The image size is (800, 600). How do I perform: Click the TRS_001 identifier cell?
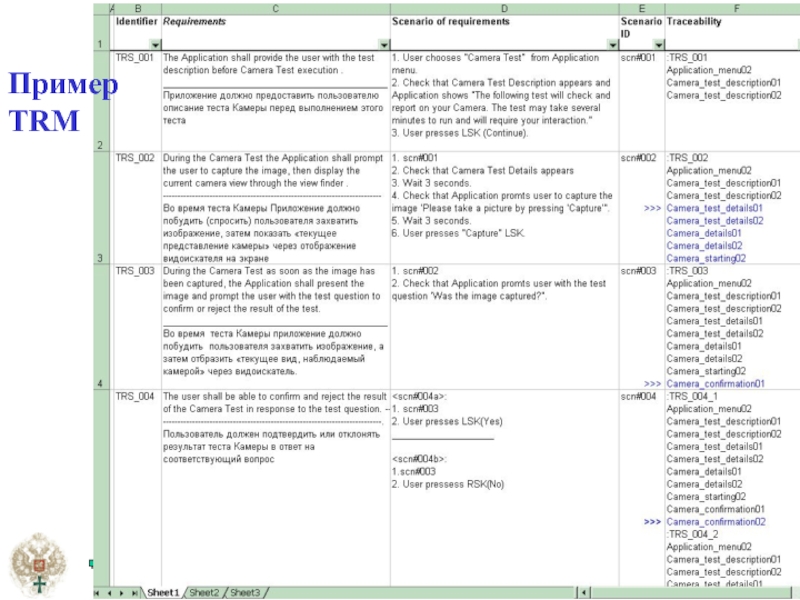pos(135,58)
